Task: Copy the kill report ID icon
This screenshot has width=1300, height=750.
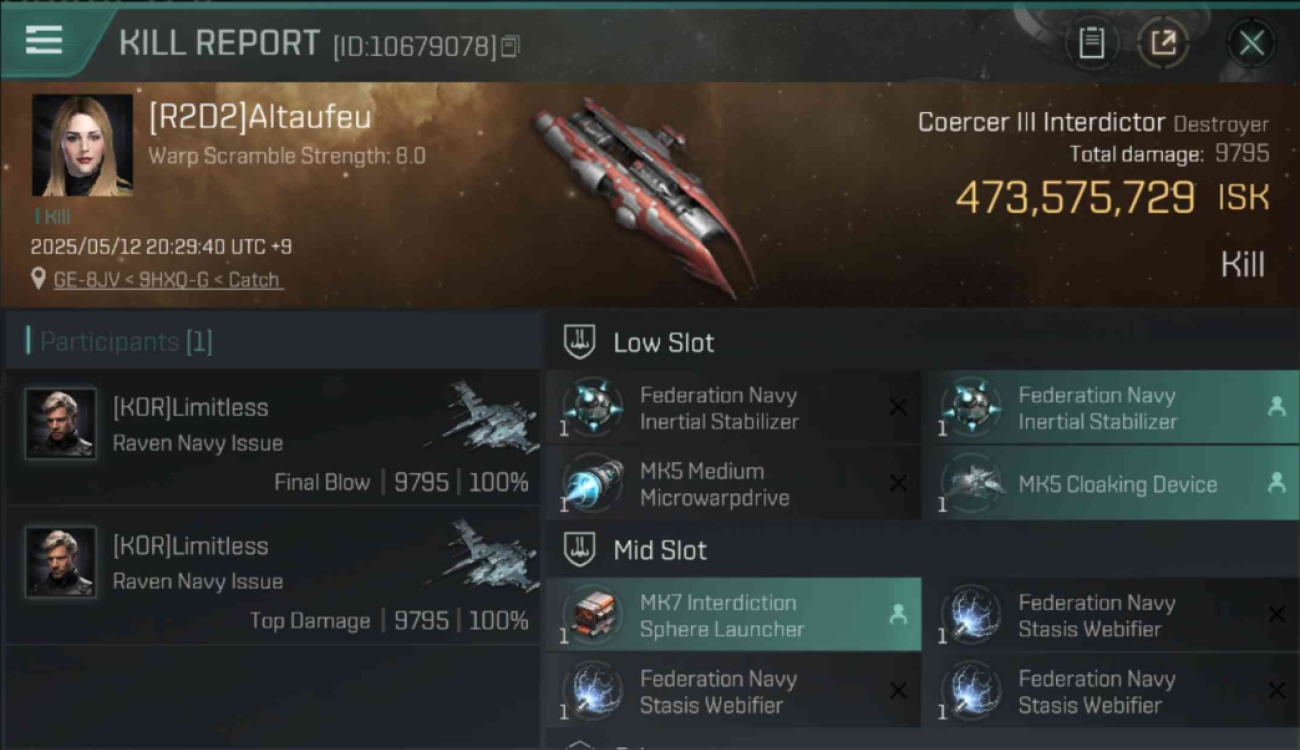Action: click(x=510, y=46)
